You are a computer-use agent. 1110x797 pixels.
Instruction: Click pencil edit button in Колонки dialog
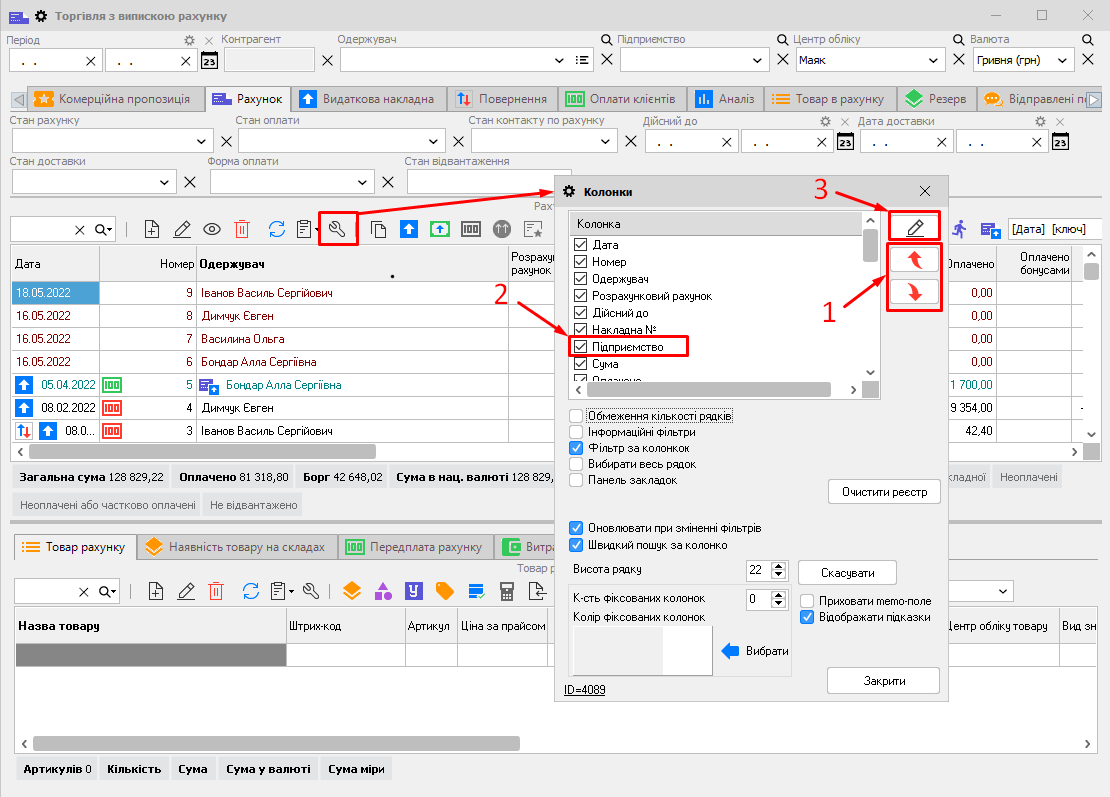click(914, 227)
